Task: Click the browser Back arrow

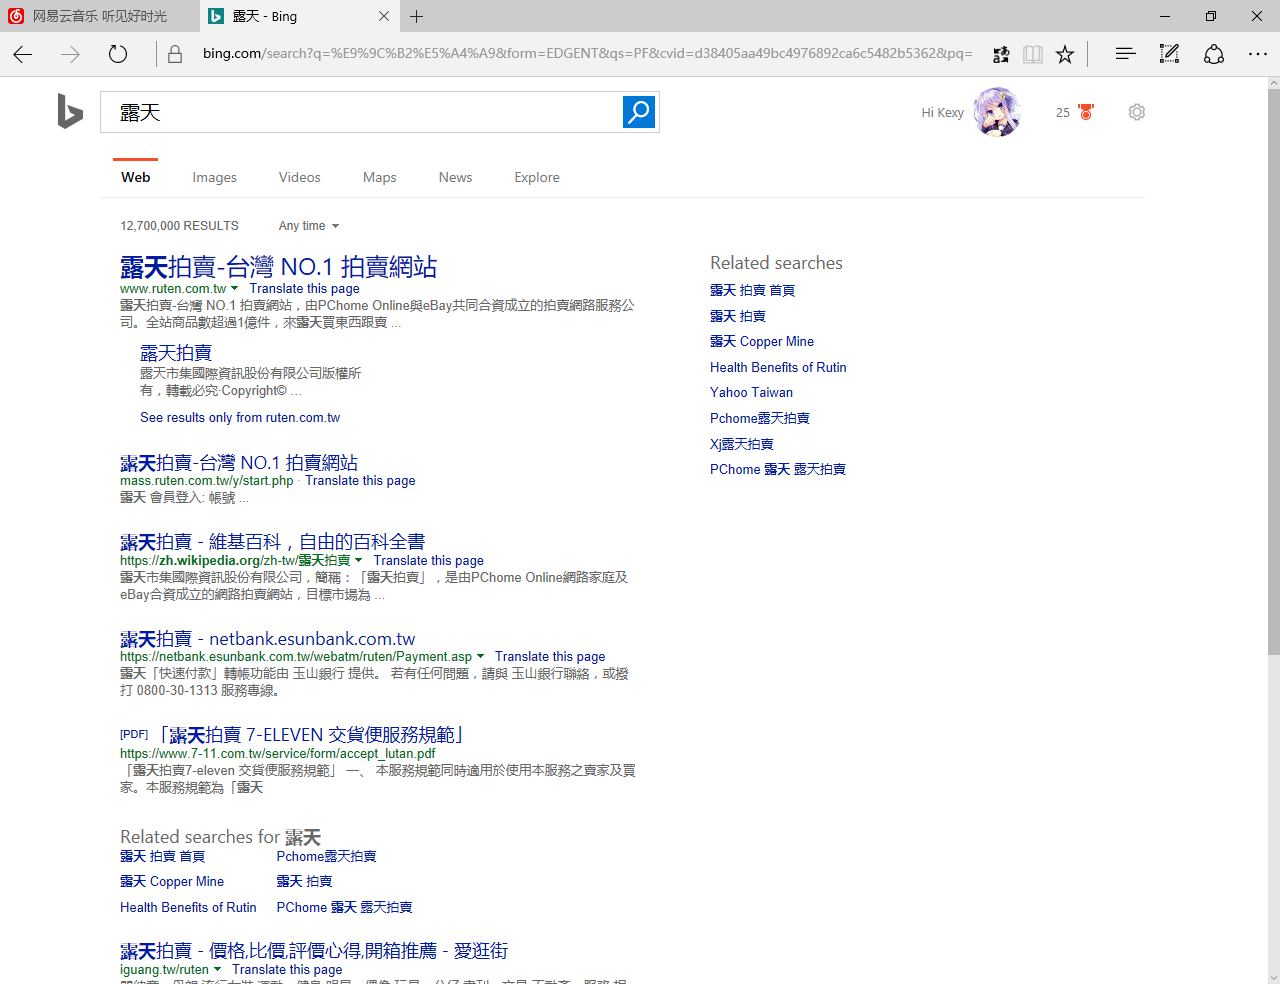Action: tap(23, 54)
